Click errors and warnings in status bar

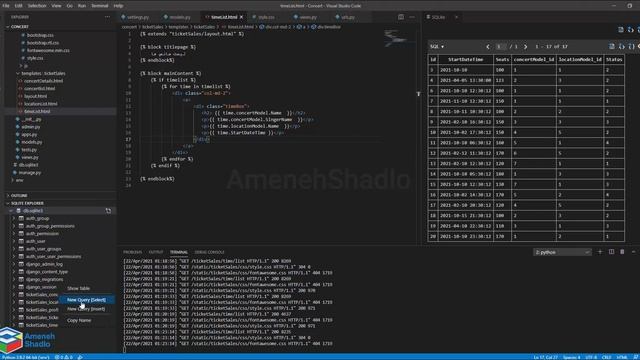[63, 357]
